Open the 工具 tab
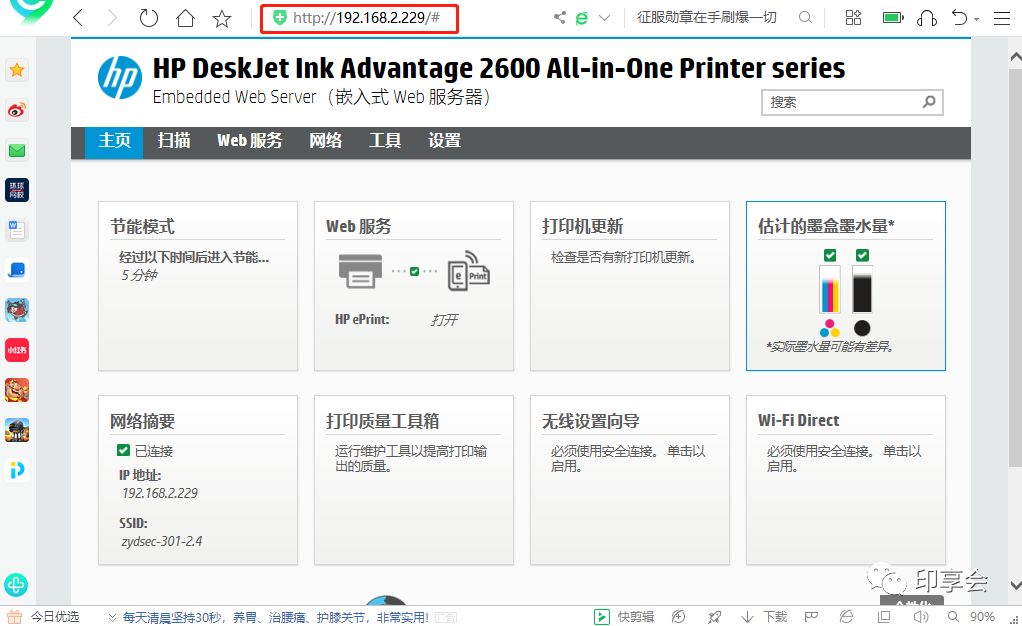This screenshot has height=626, width=1022. click(385, 141)
